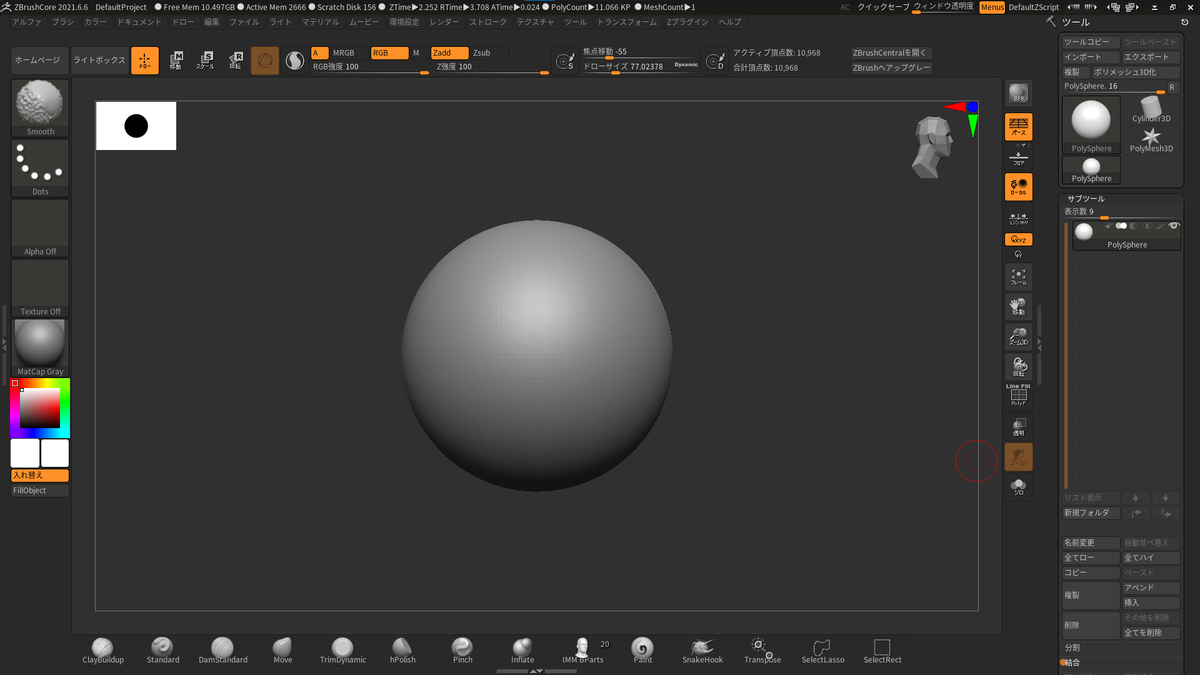Toggle PolySphere subtool eye visibility

1174,226
